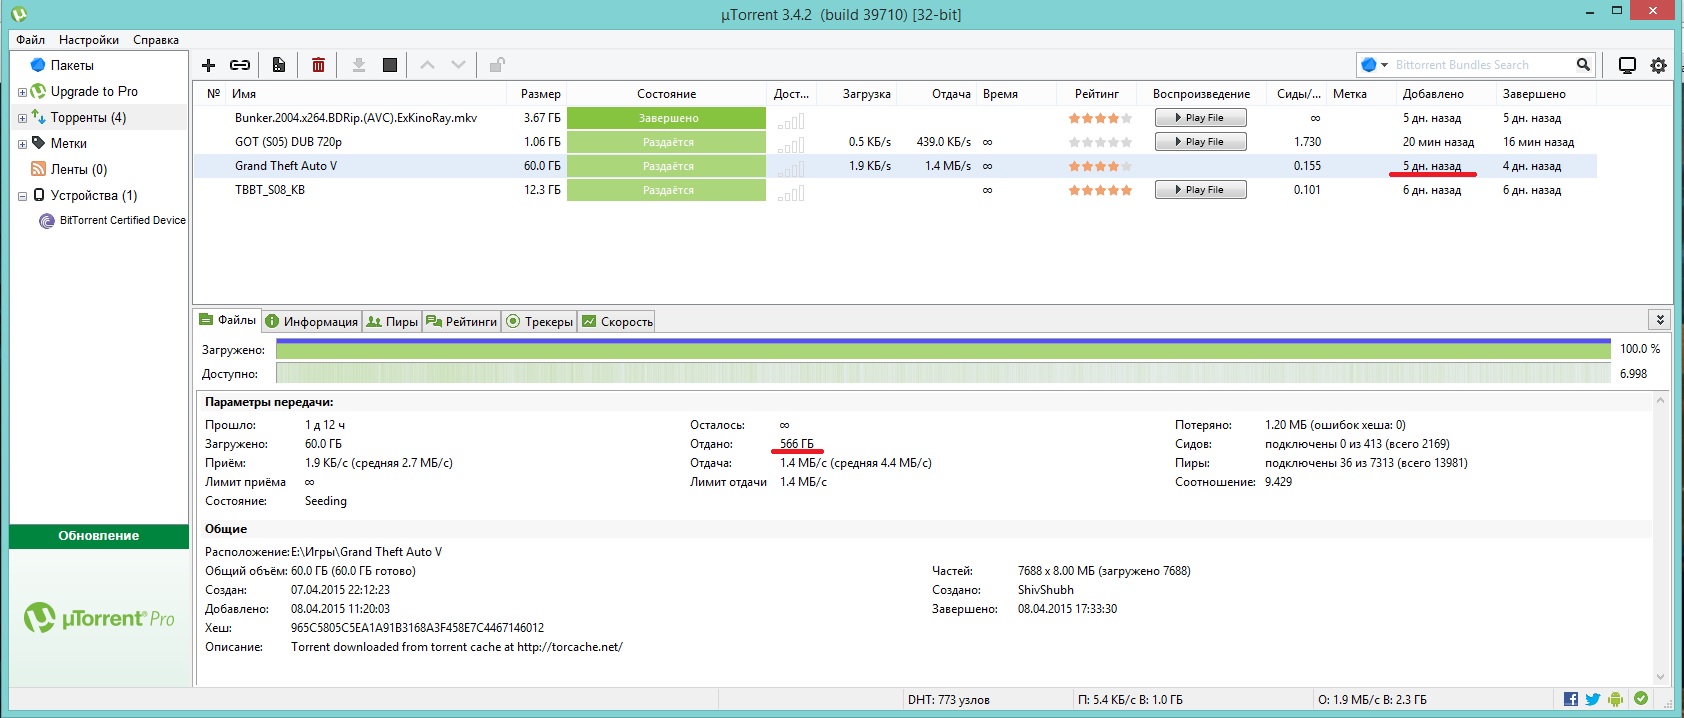Click the red Remove Torrent trash icon
1684x718 pixels.
[x=318, y=65]
